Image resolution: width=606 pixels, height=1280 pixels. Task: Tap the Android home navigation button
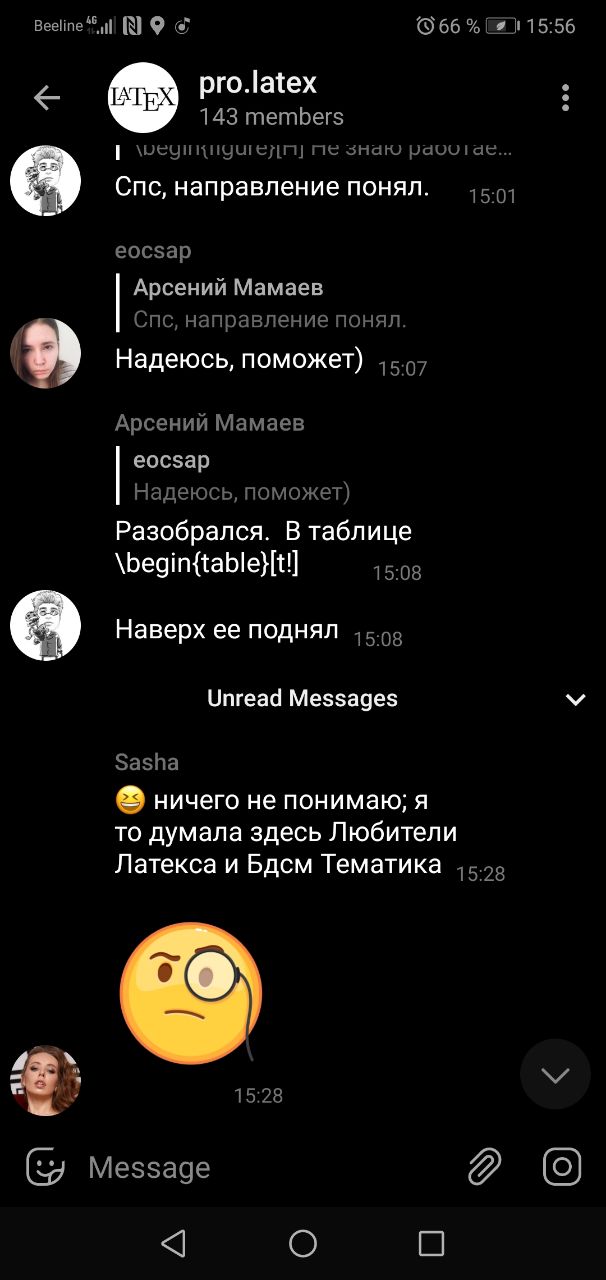303,1243
